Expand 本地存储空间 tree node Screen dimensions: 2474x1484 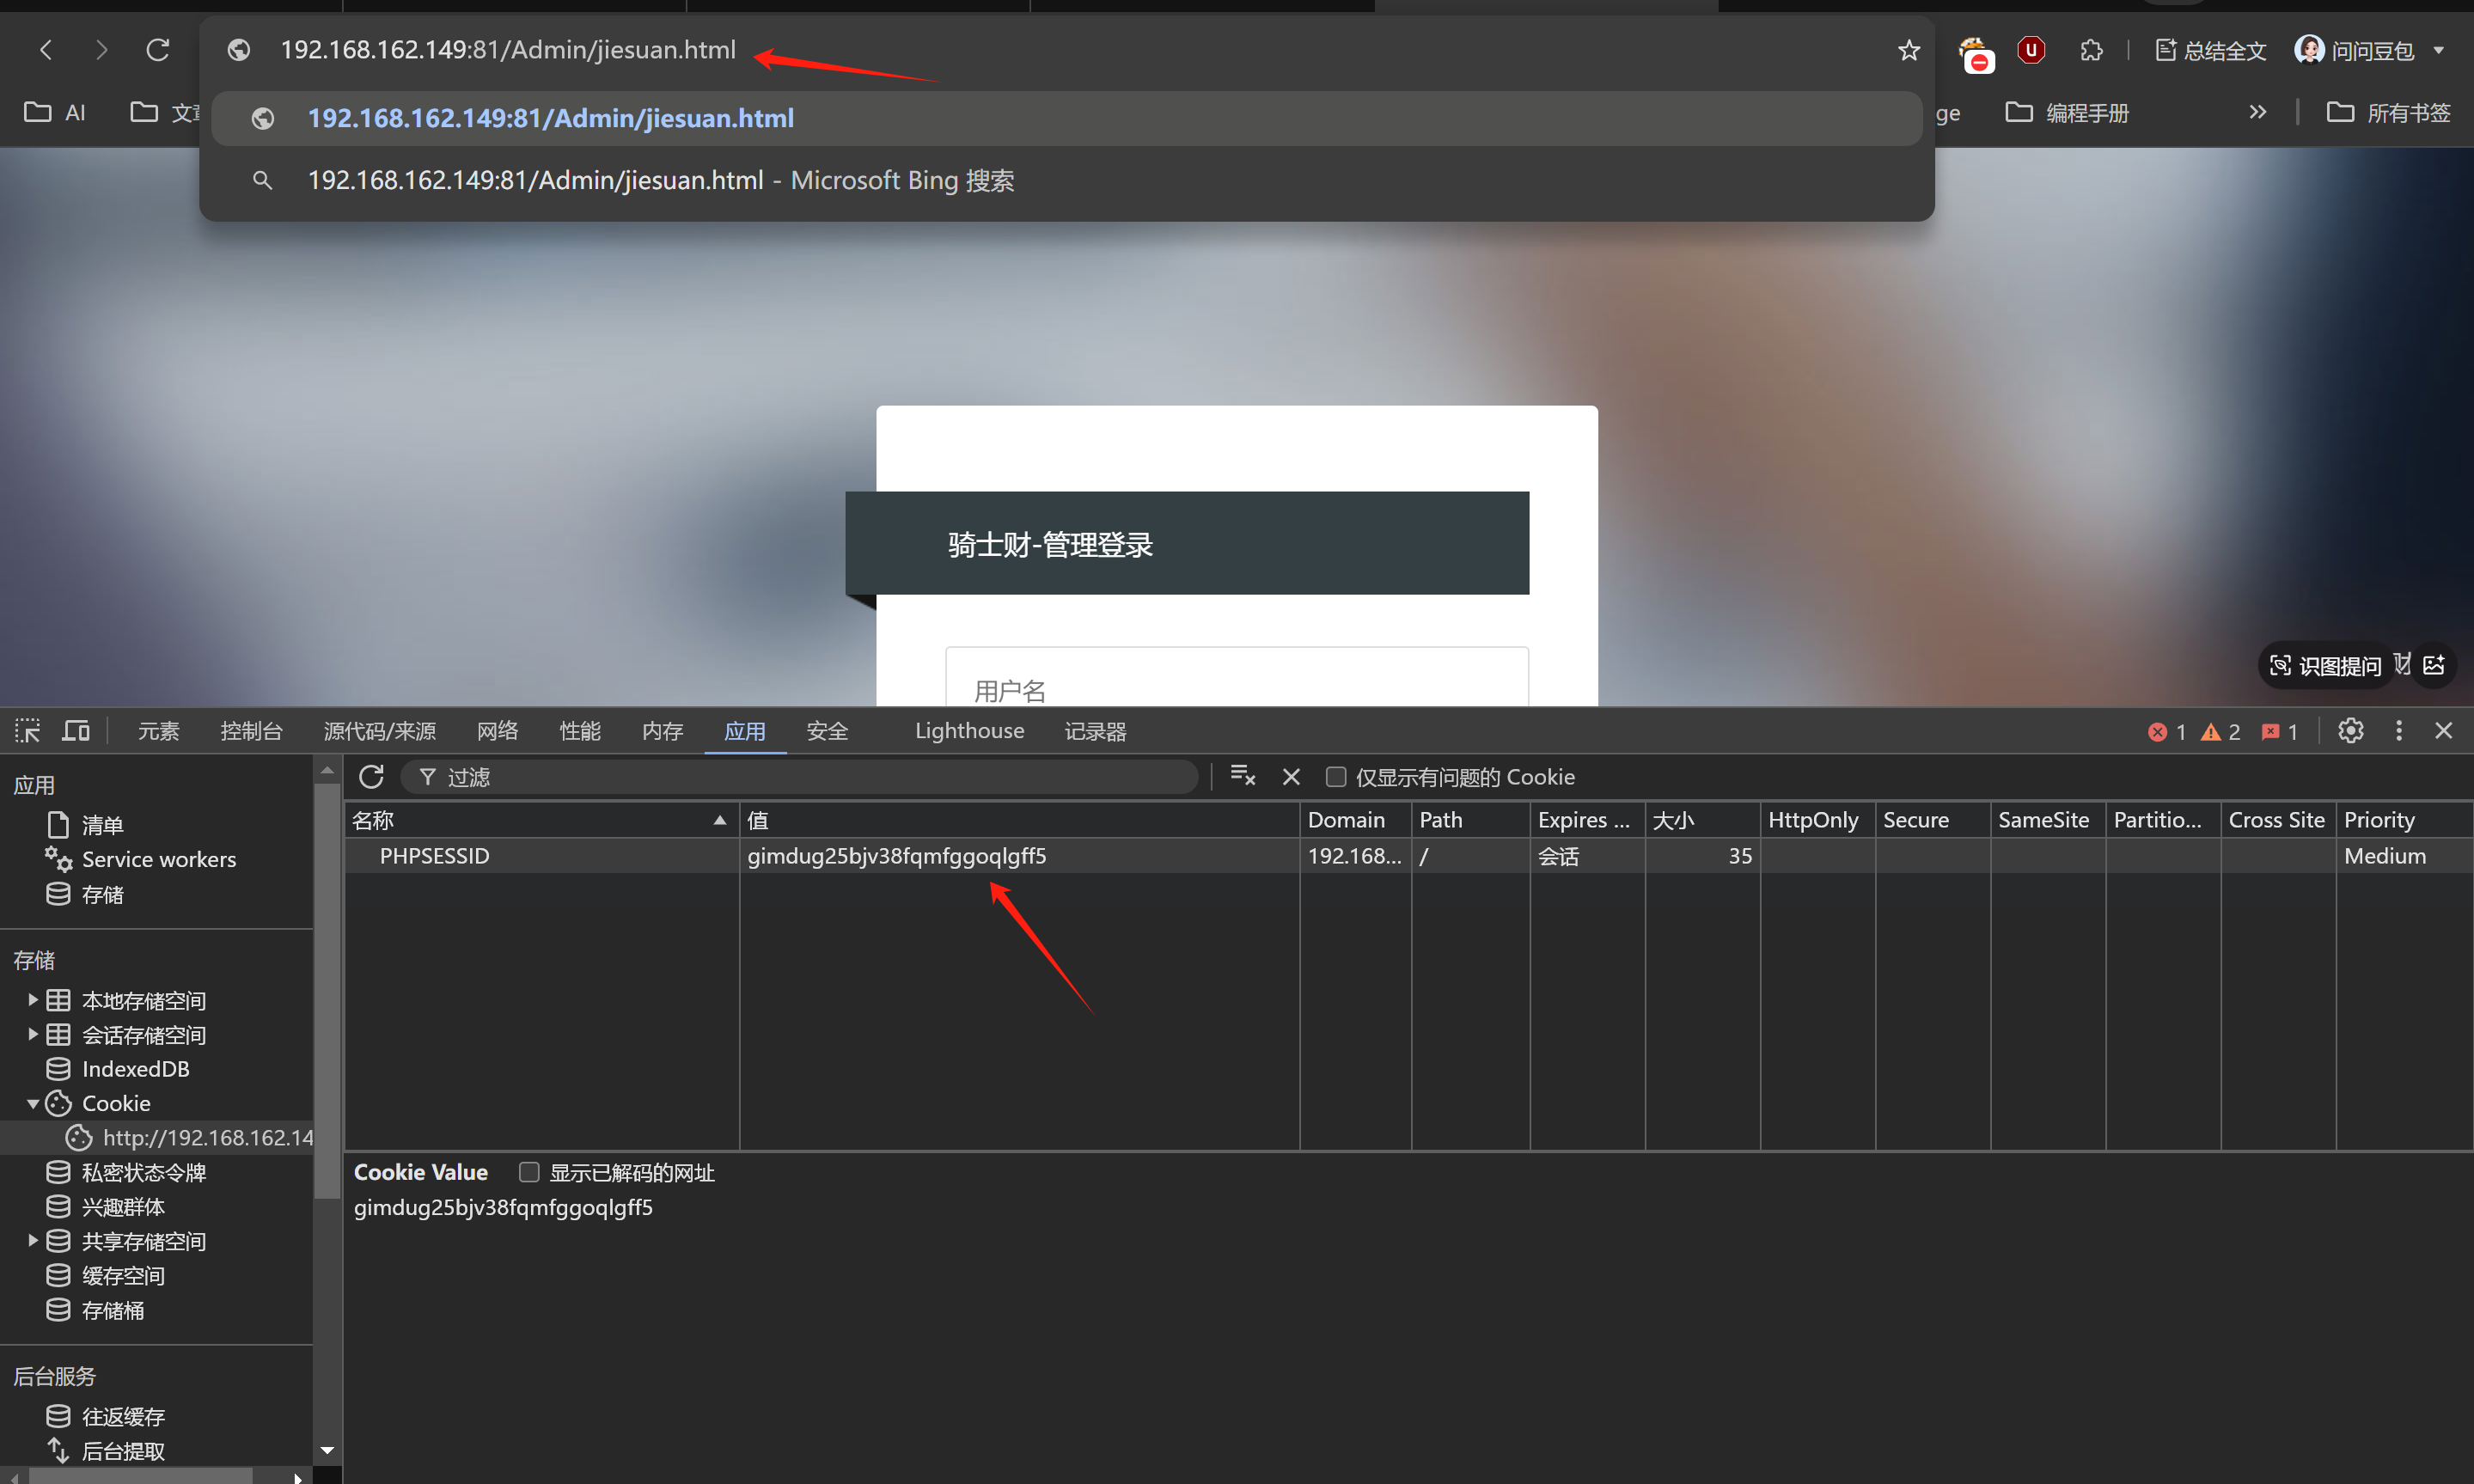coord(32,1000)
